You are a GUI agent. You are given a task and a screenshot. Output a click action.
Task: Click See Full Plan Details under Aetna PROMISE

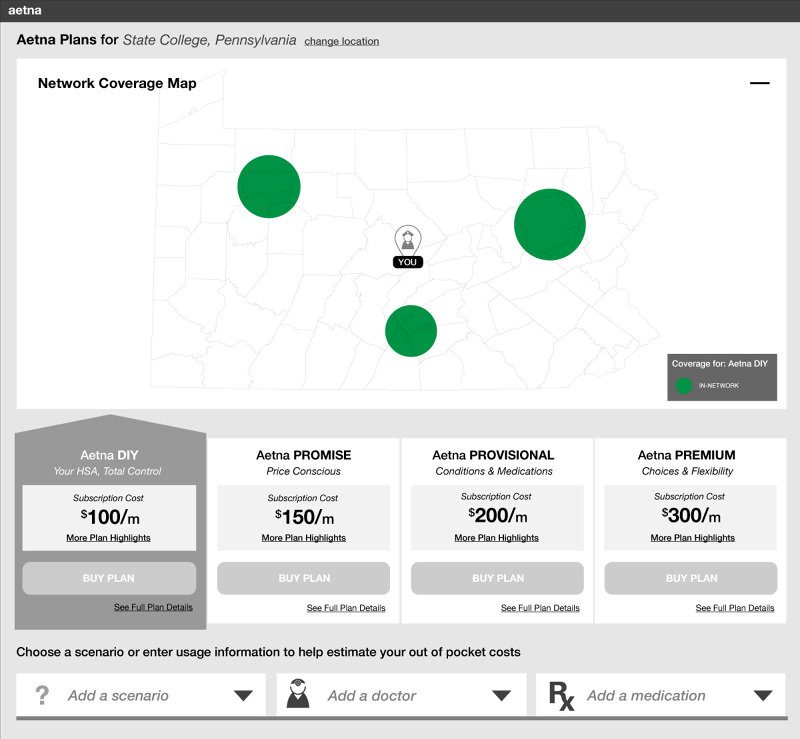tap(346, 607)
